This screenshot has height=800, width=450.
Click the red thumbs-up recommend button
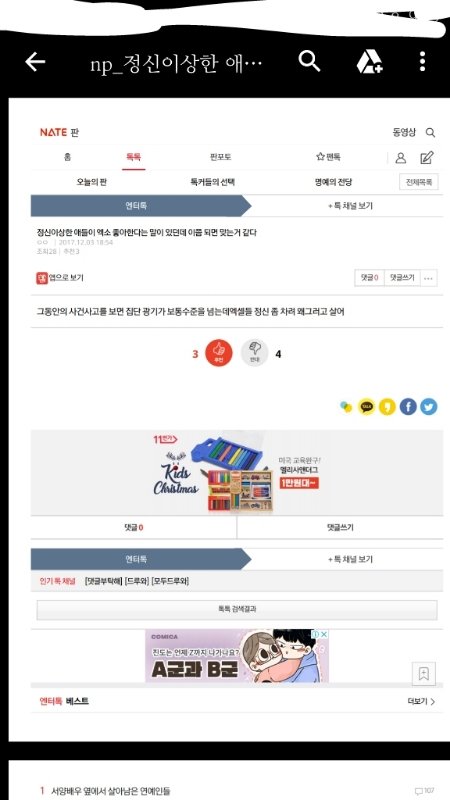click(x=218, y=353)
